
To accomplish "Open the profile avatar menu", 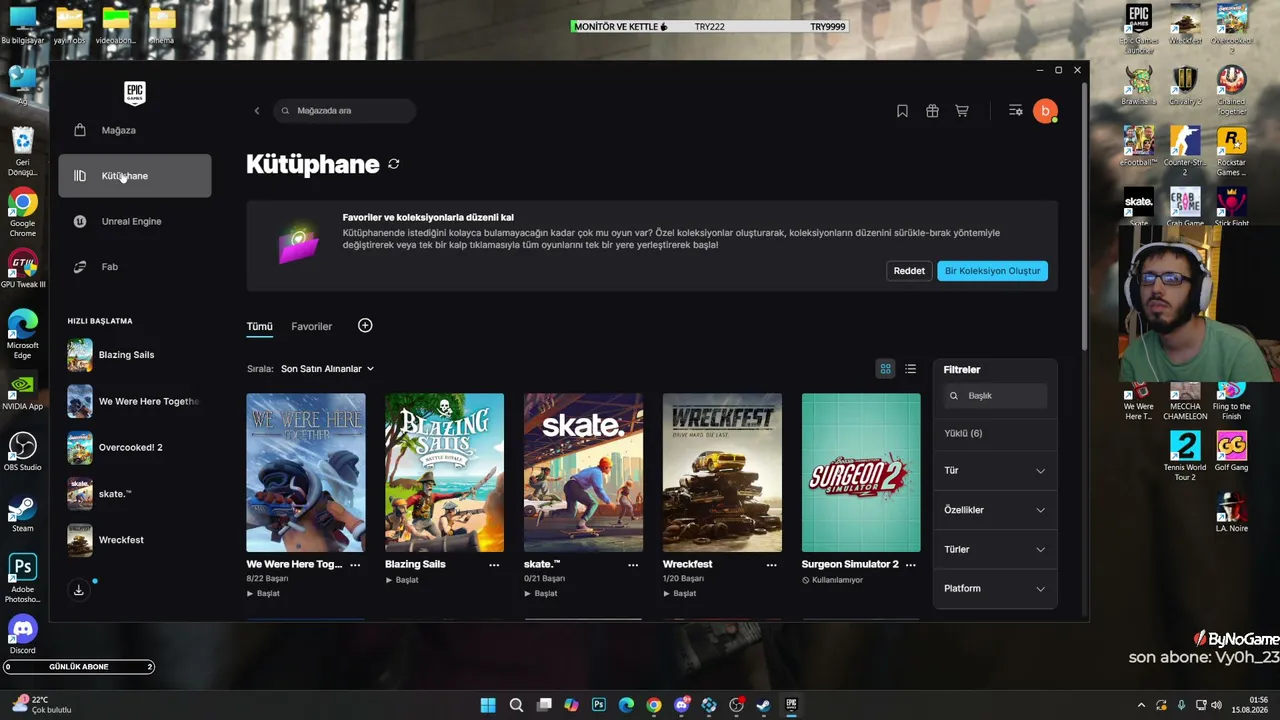I will pos(1045,111).
